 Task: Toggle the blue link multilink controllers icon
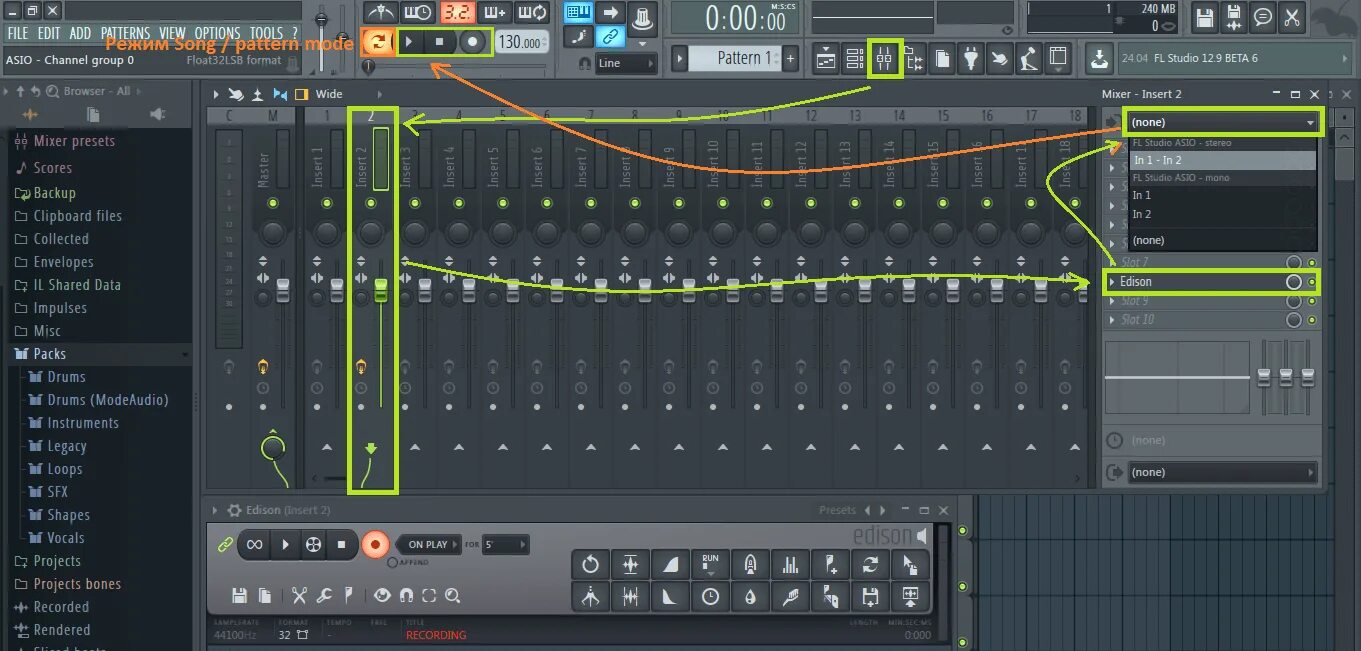pos(610,37)
